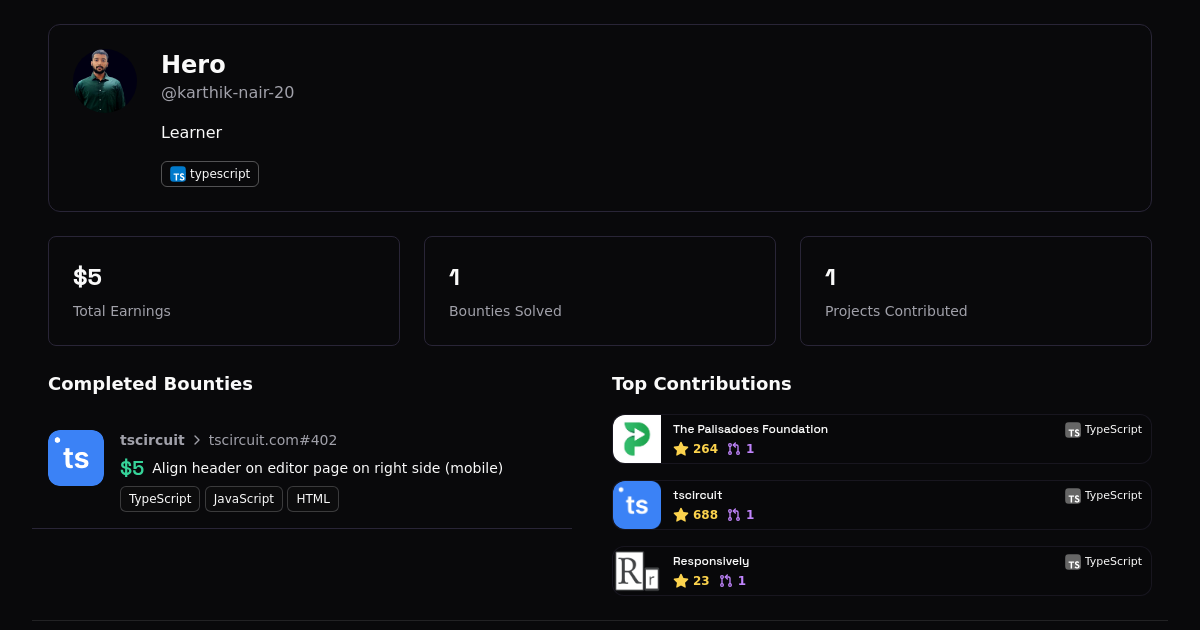Viewport: 1200px width, 630px height.
Task: Open bounty titled Align header on editor page
Action: (327, 468)
